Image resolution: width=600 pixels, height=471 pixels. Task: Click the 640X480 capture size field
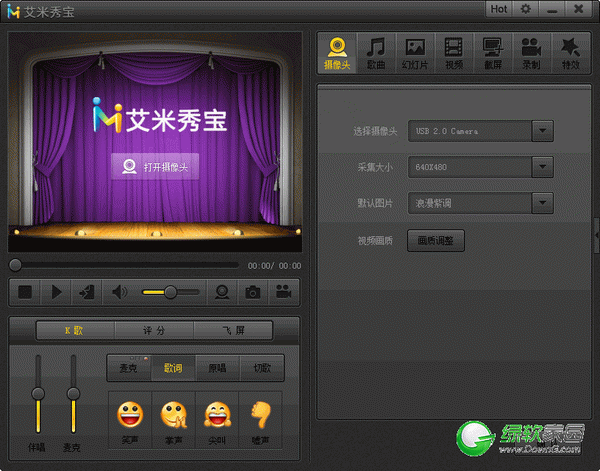tap(481, 167)
